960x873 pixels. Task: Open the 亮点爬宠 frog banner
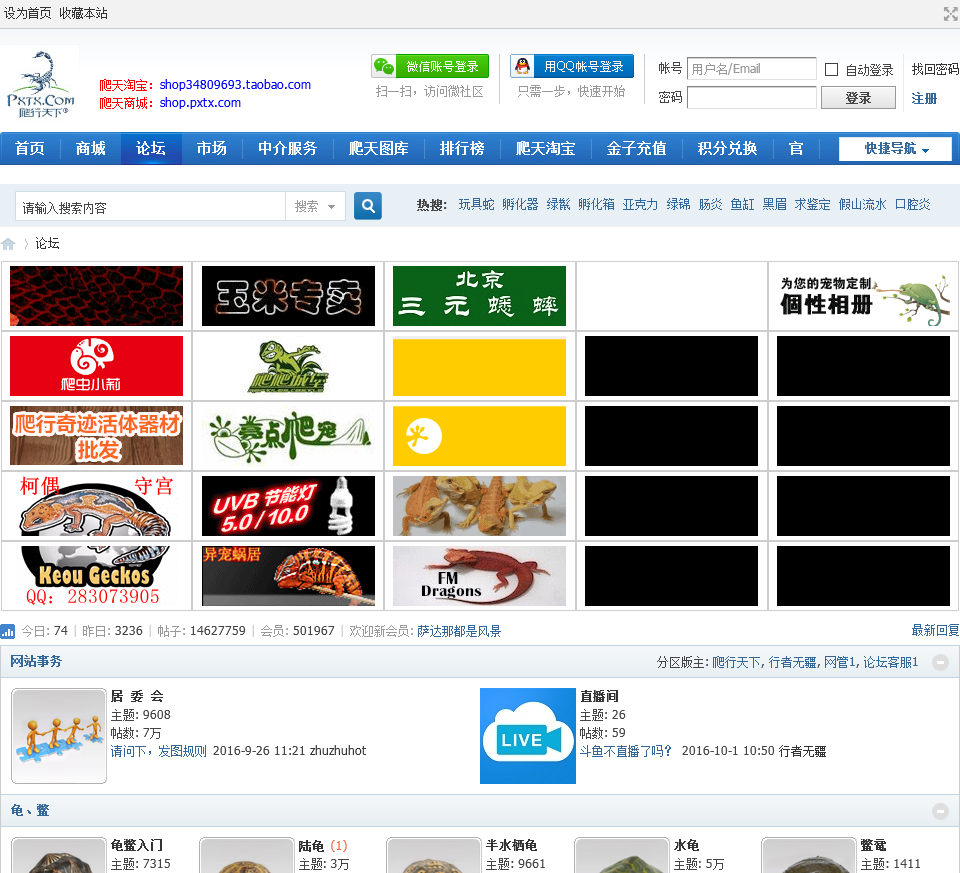(x=288, y=435)
